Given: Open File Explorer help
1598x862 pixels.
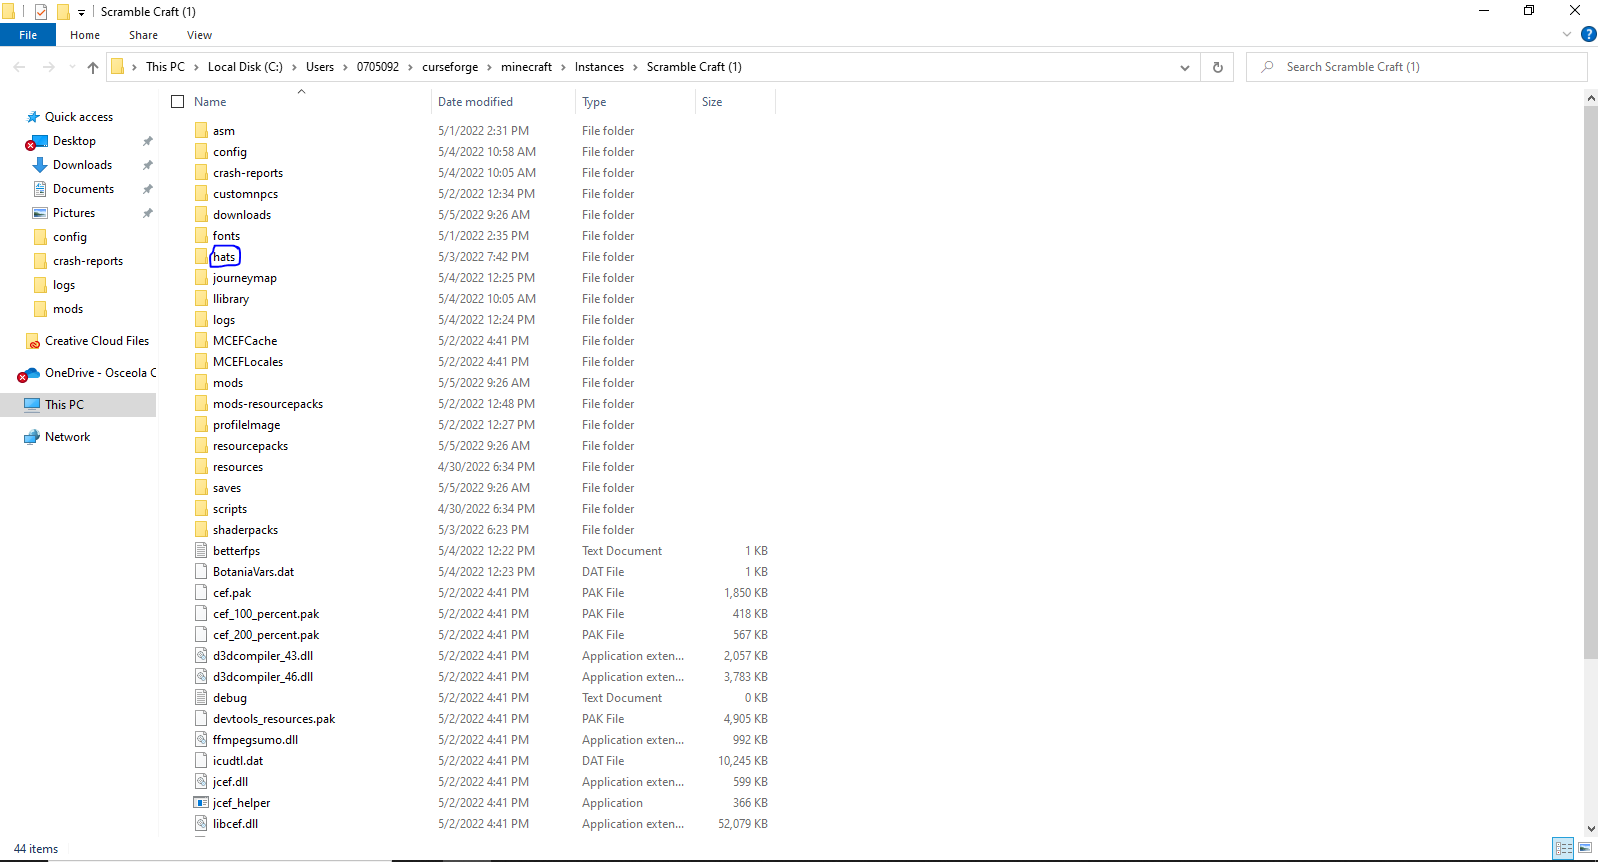Looking at the screenshot, I should [1588, 34].
